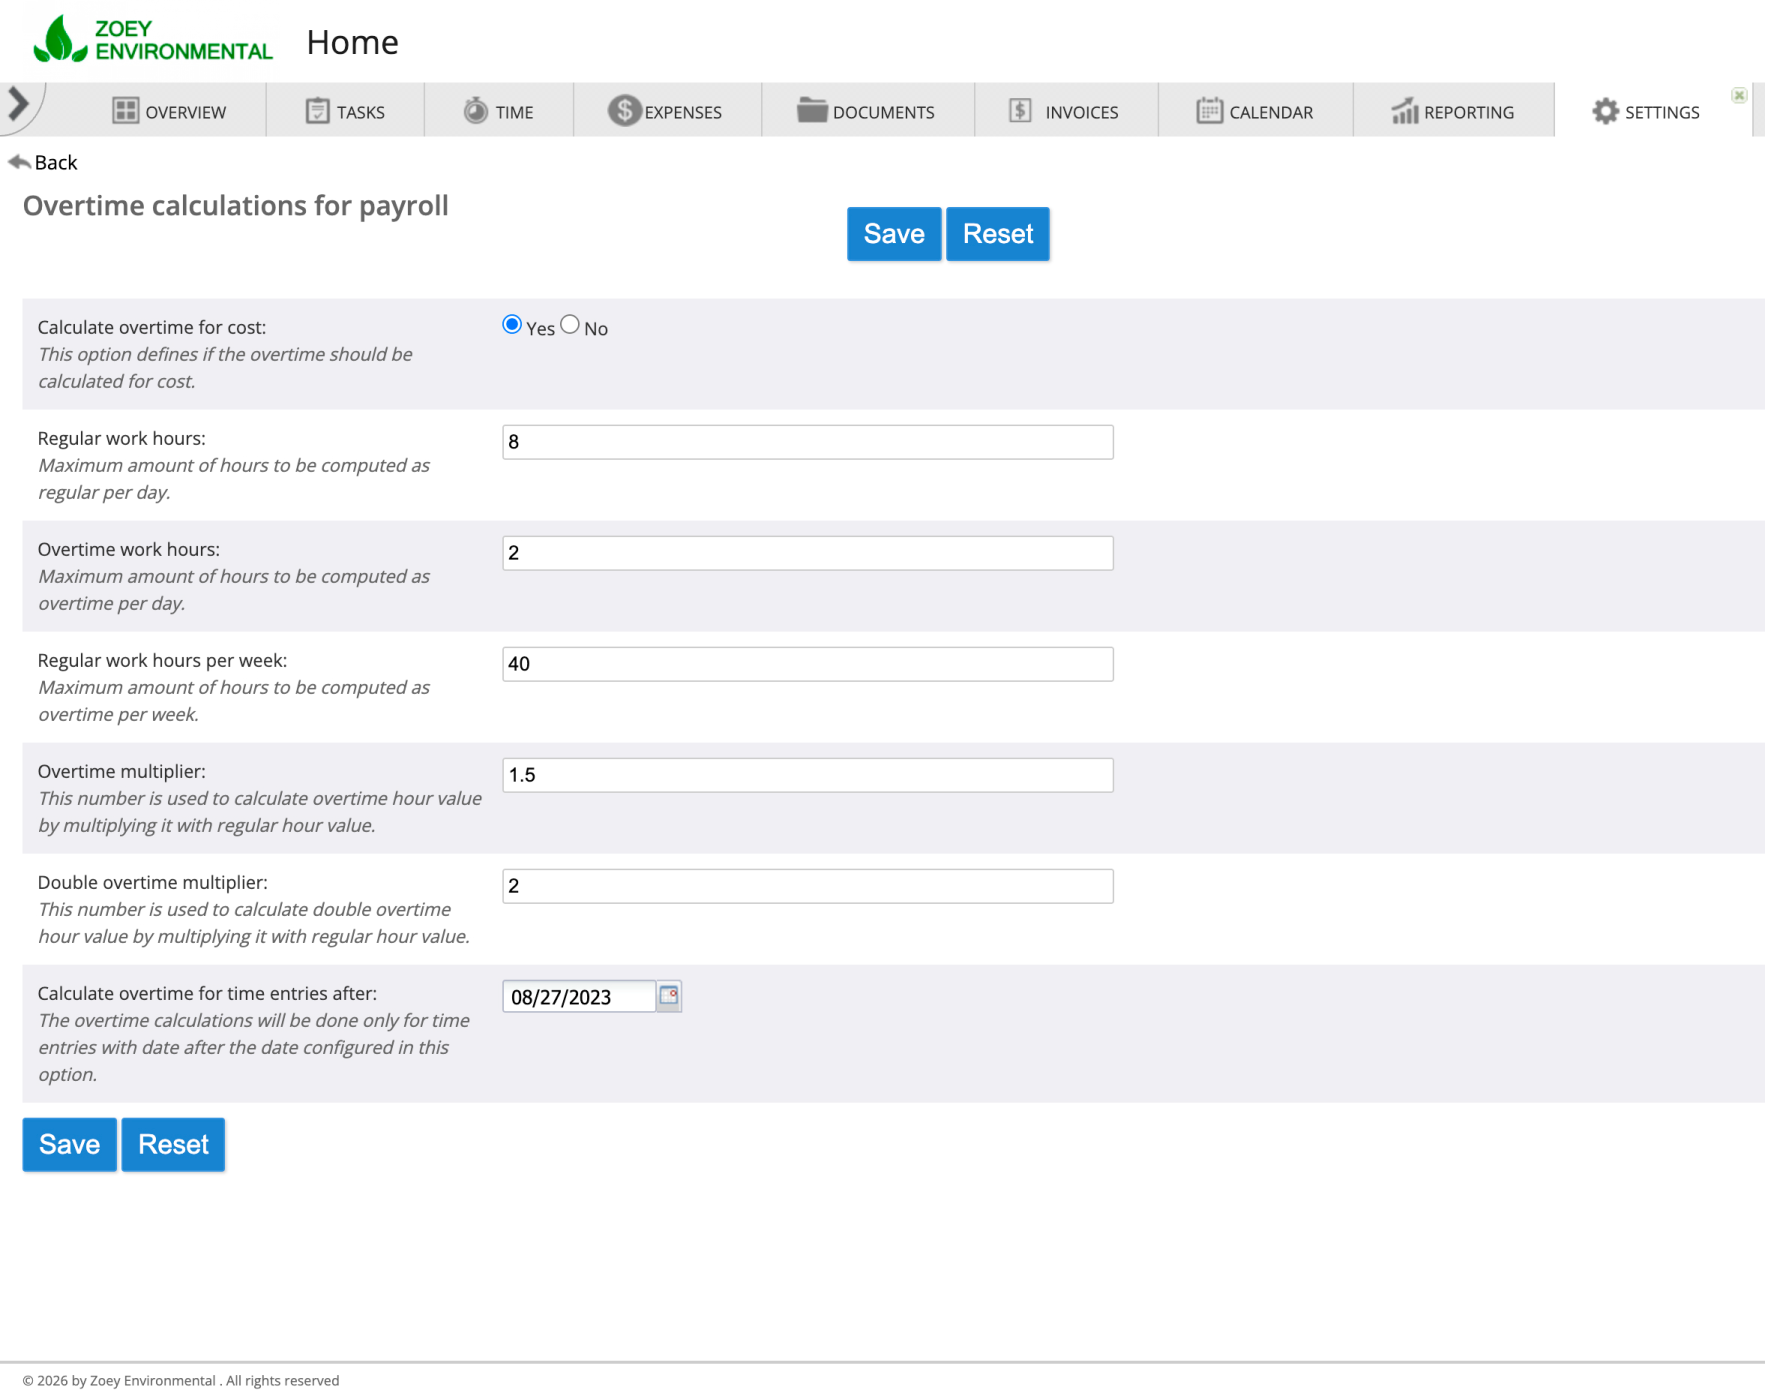
Task: Open the Settings tab
Action: pos(1646,111)
